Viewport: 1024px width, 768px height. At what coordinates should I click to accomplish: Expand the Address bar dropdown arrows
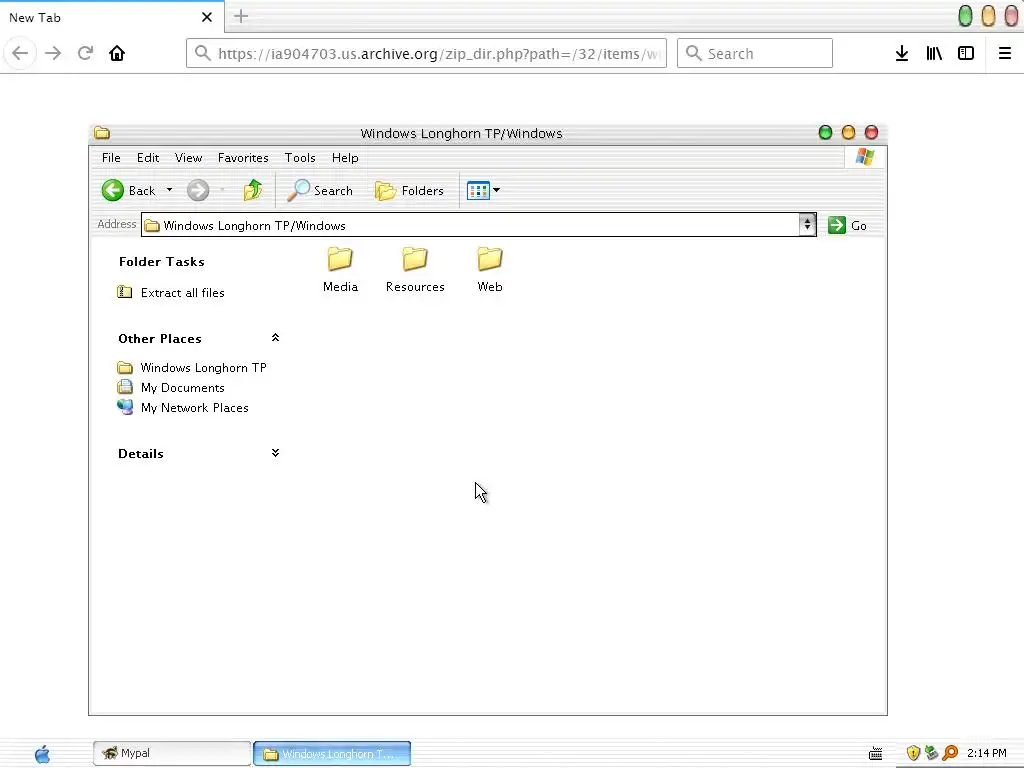coord(807,225)
